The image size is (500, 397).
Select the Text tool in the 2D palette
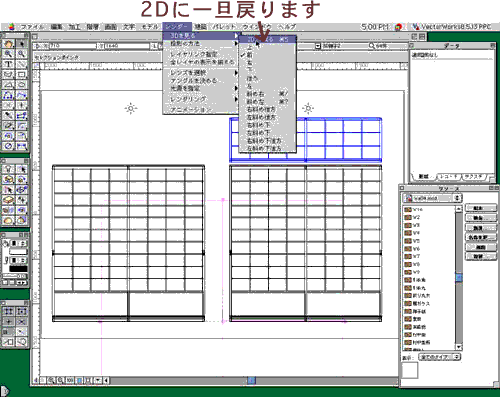(x=8, y=64)
